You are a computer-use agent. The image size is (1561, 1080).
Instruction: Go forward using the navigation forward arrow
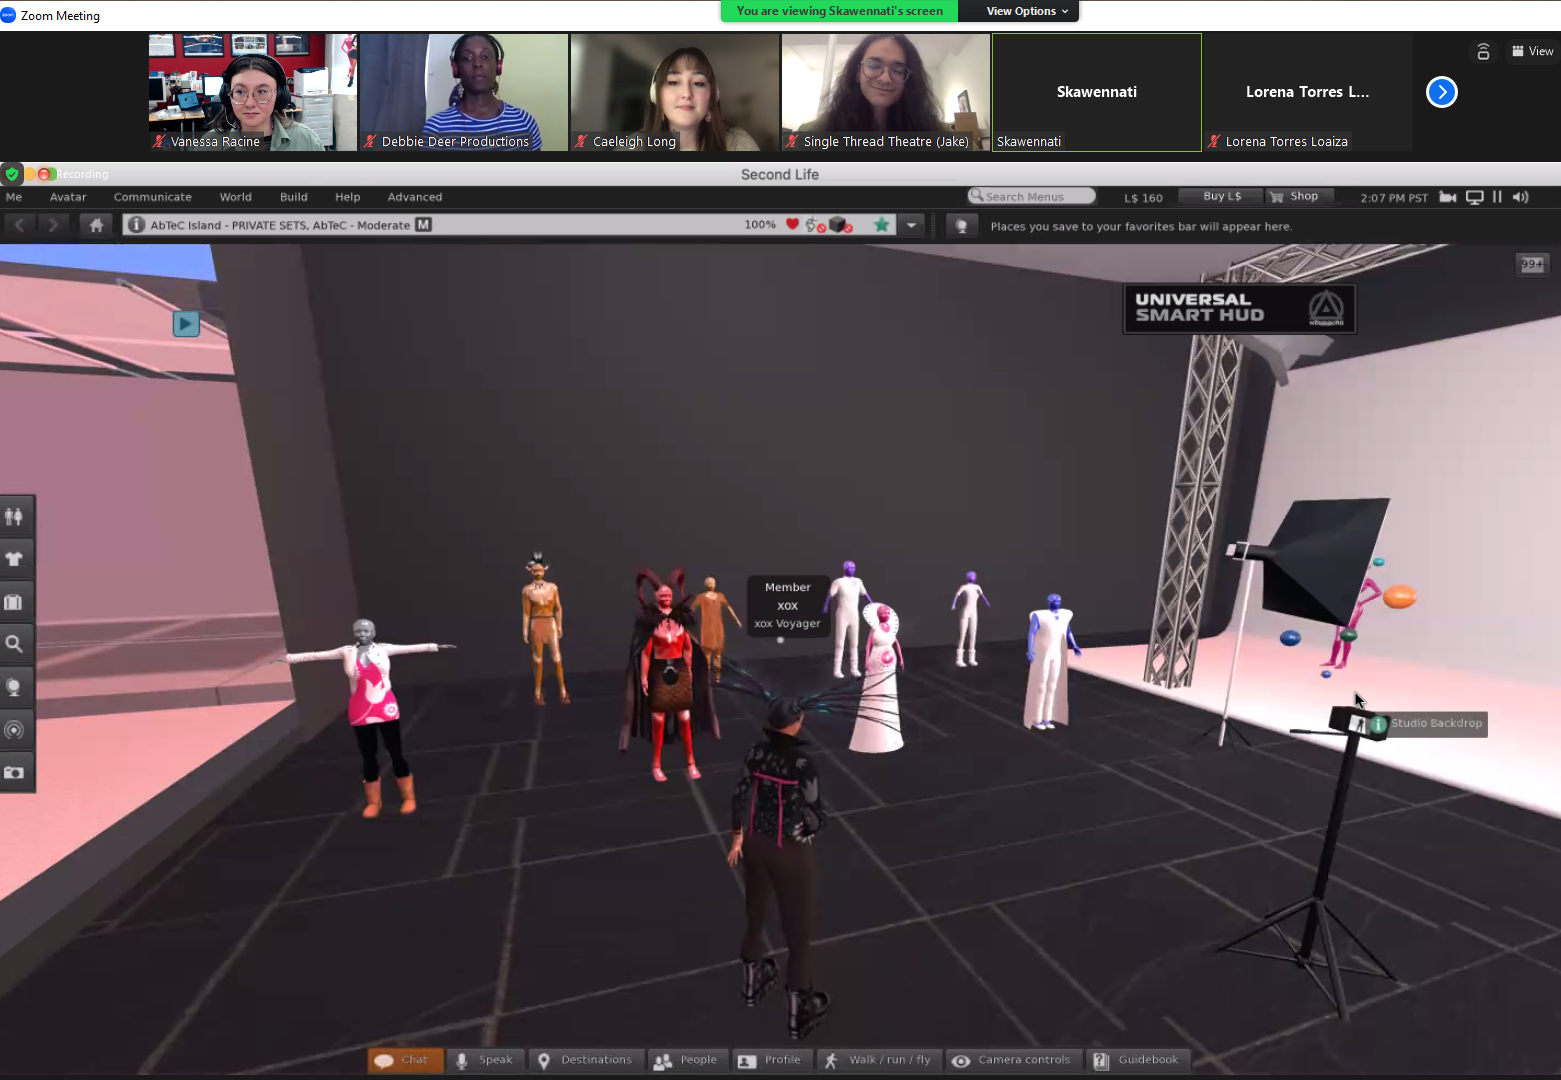53,225
